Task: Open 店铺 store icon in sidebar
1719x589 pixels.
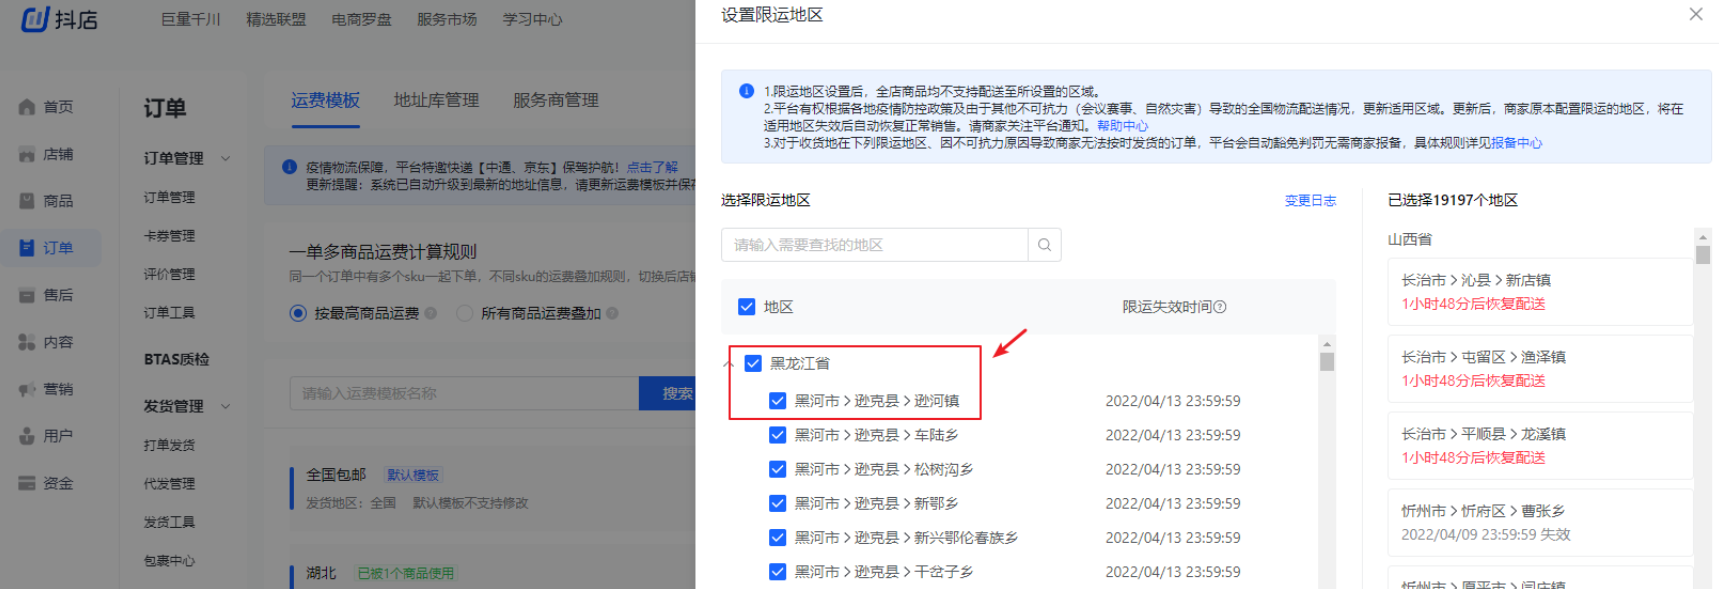Action: click(x=27, y=154)
